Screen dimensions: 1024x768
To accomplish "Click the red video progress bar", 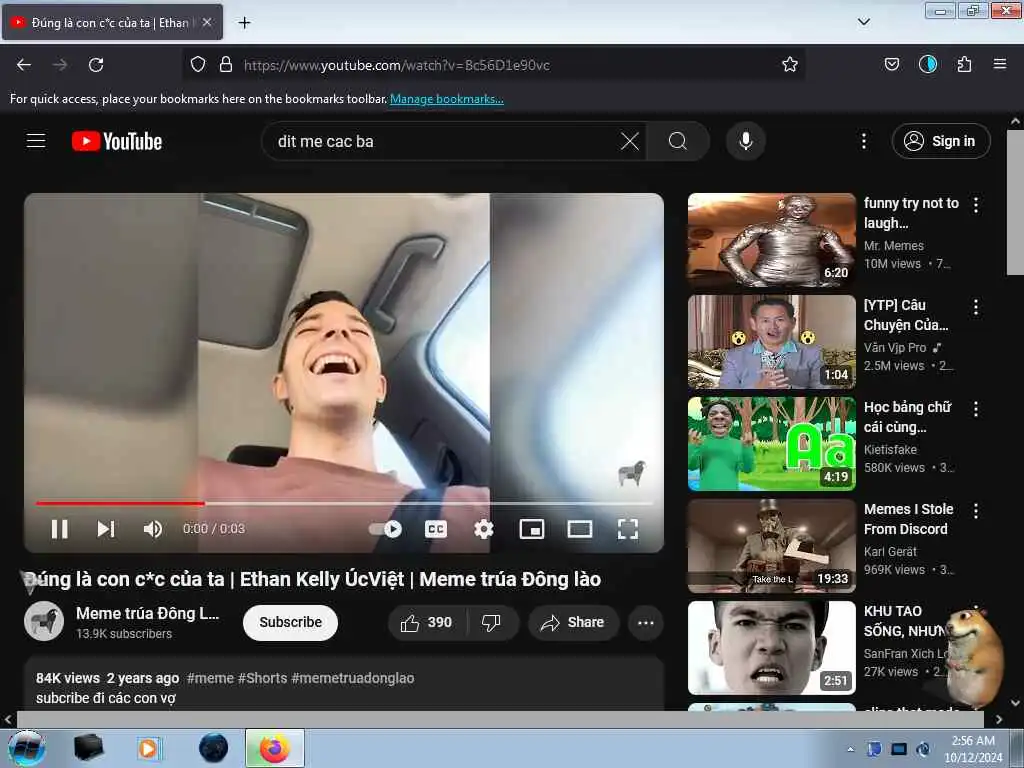I will (x=120, y=504).
